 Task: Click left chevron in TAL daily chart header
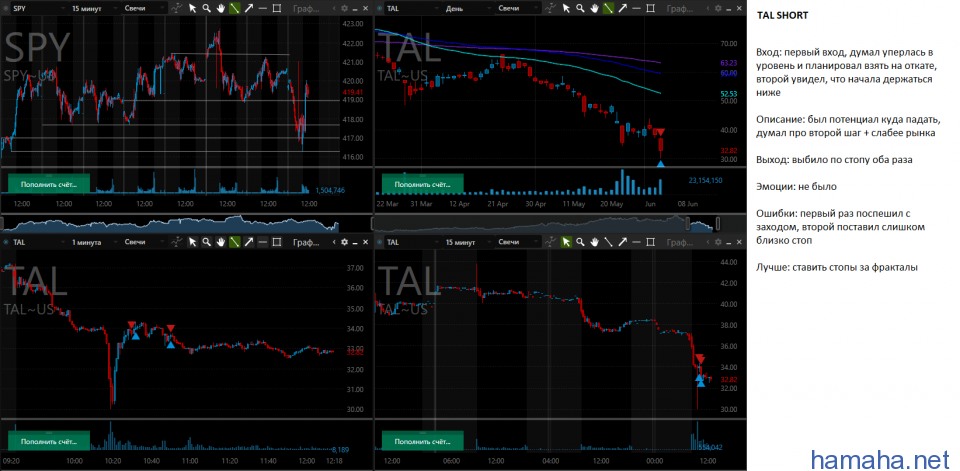tap(708, 8)
